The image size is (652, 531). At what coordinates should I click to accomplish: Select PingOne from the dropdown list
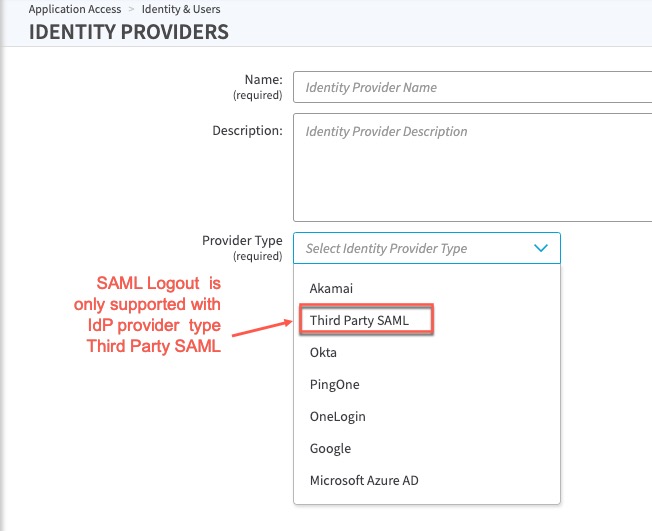click(334, 384)
